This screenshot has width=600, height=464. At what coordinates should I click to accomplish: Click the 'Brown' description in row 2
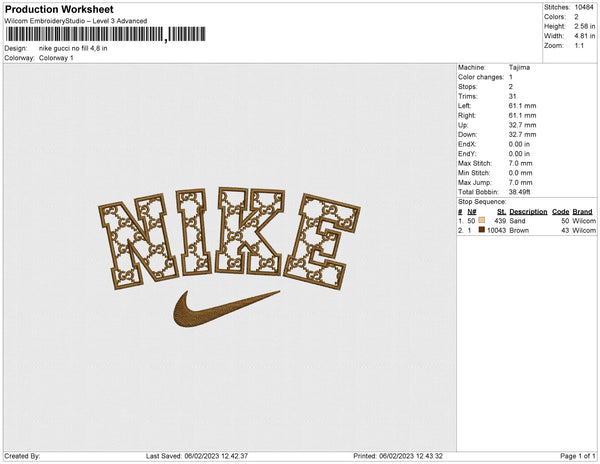click(x=519, y=230)
